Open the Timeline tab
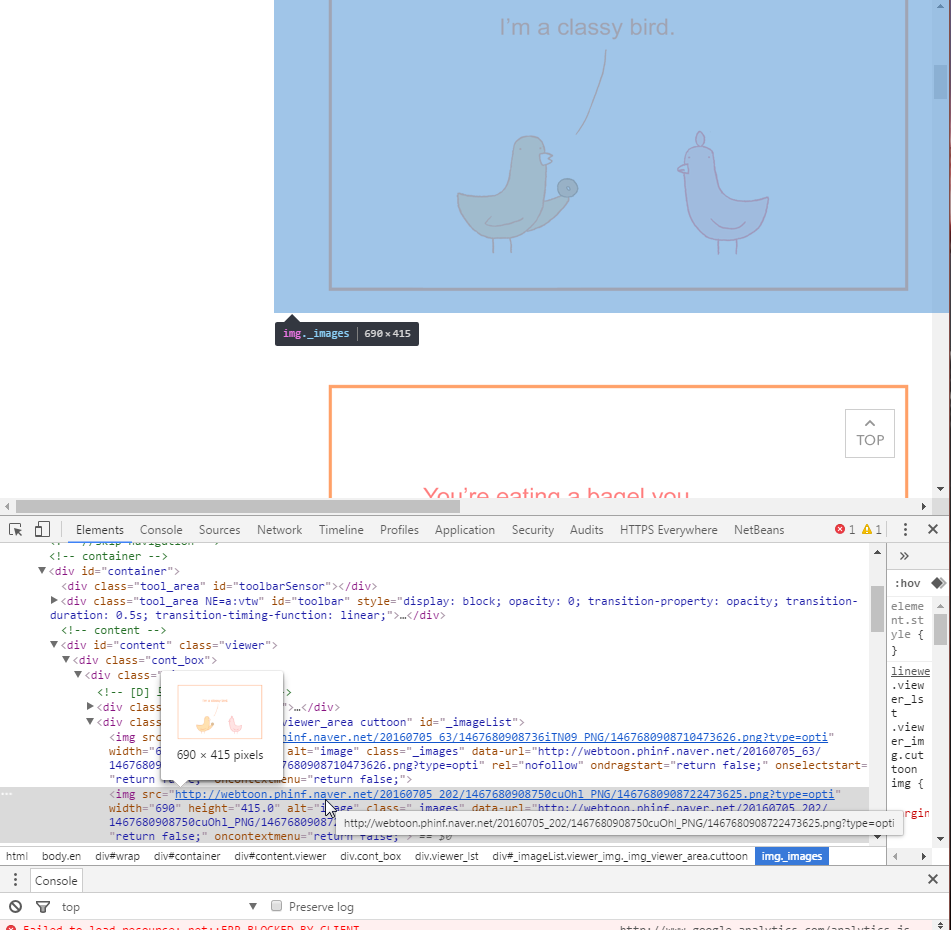 pos(341,530)
